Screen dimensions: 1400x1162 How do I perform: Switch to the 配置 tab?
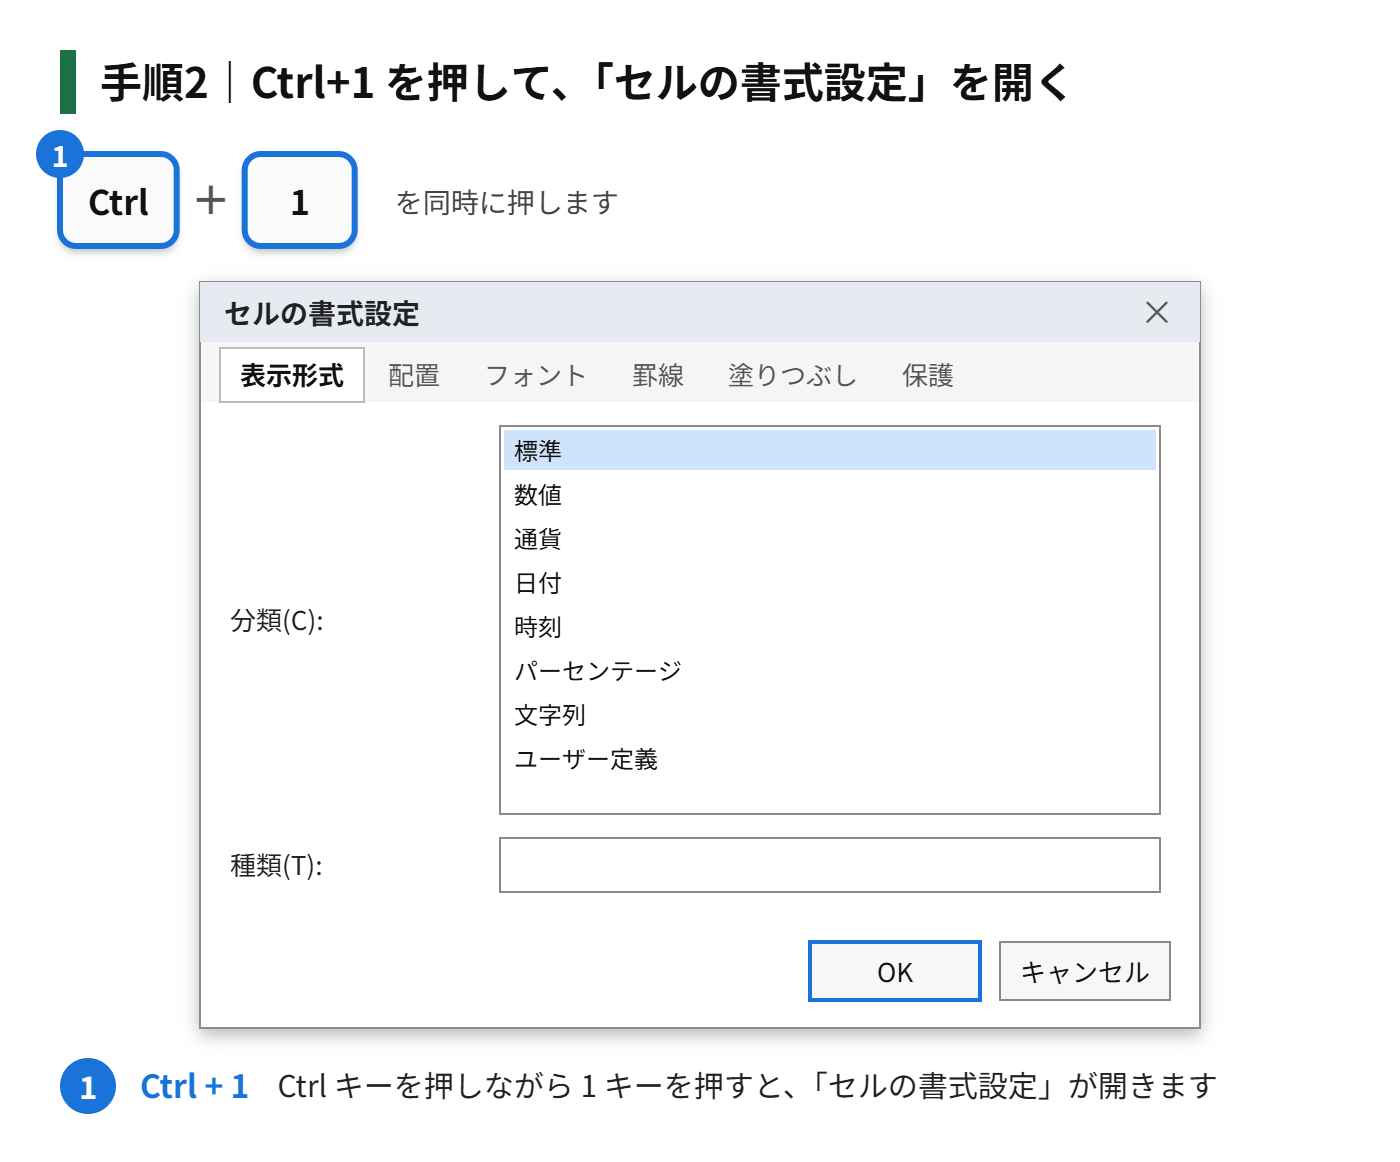(414, 375)
